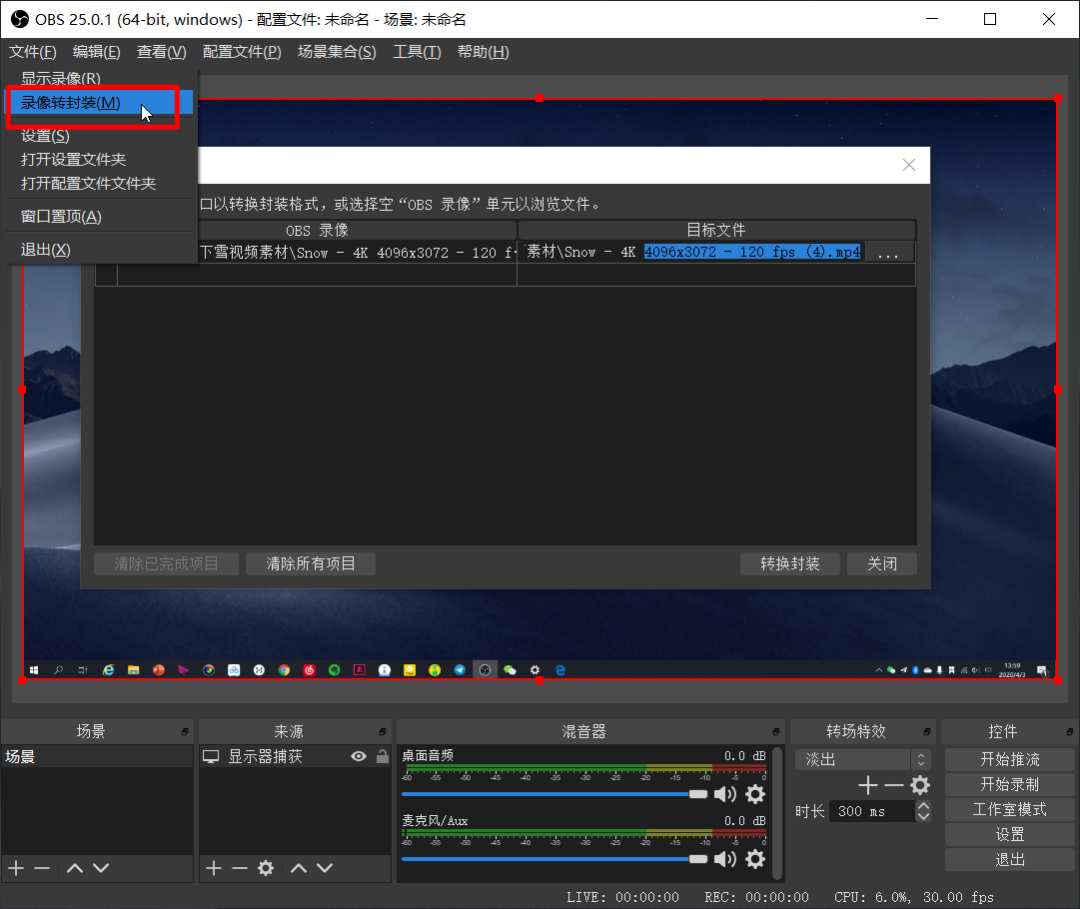Viewport: 1080px width, 909px height.
Task: Open 麦克风/Aux audio settings gear
Action: (x=755, y=859)
